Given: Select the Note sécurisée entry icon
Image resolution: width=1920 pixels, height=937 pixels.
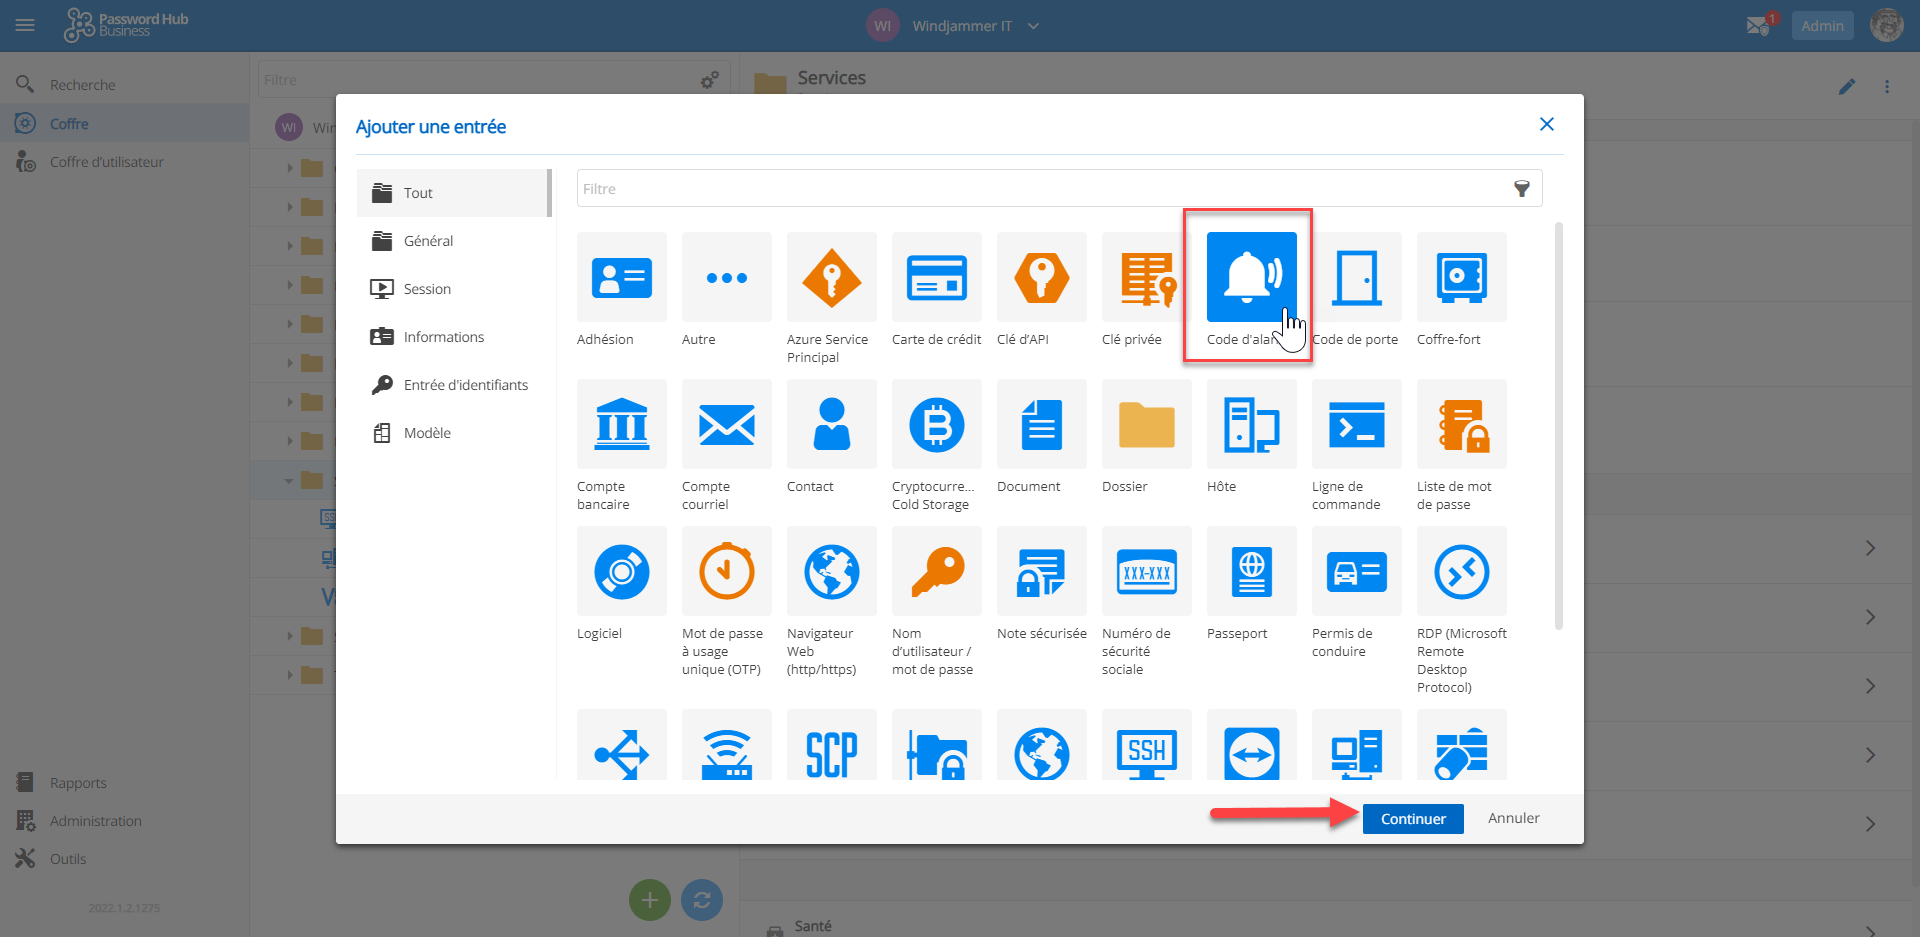Looking at the screenshot, I should coord(1041,572).
